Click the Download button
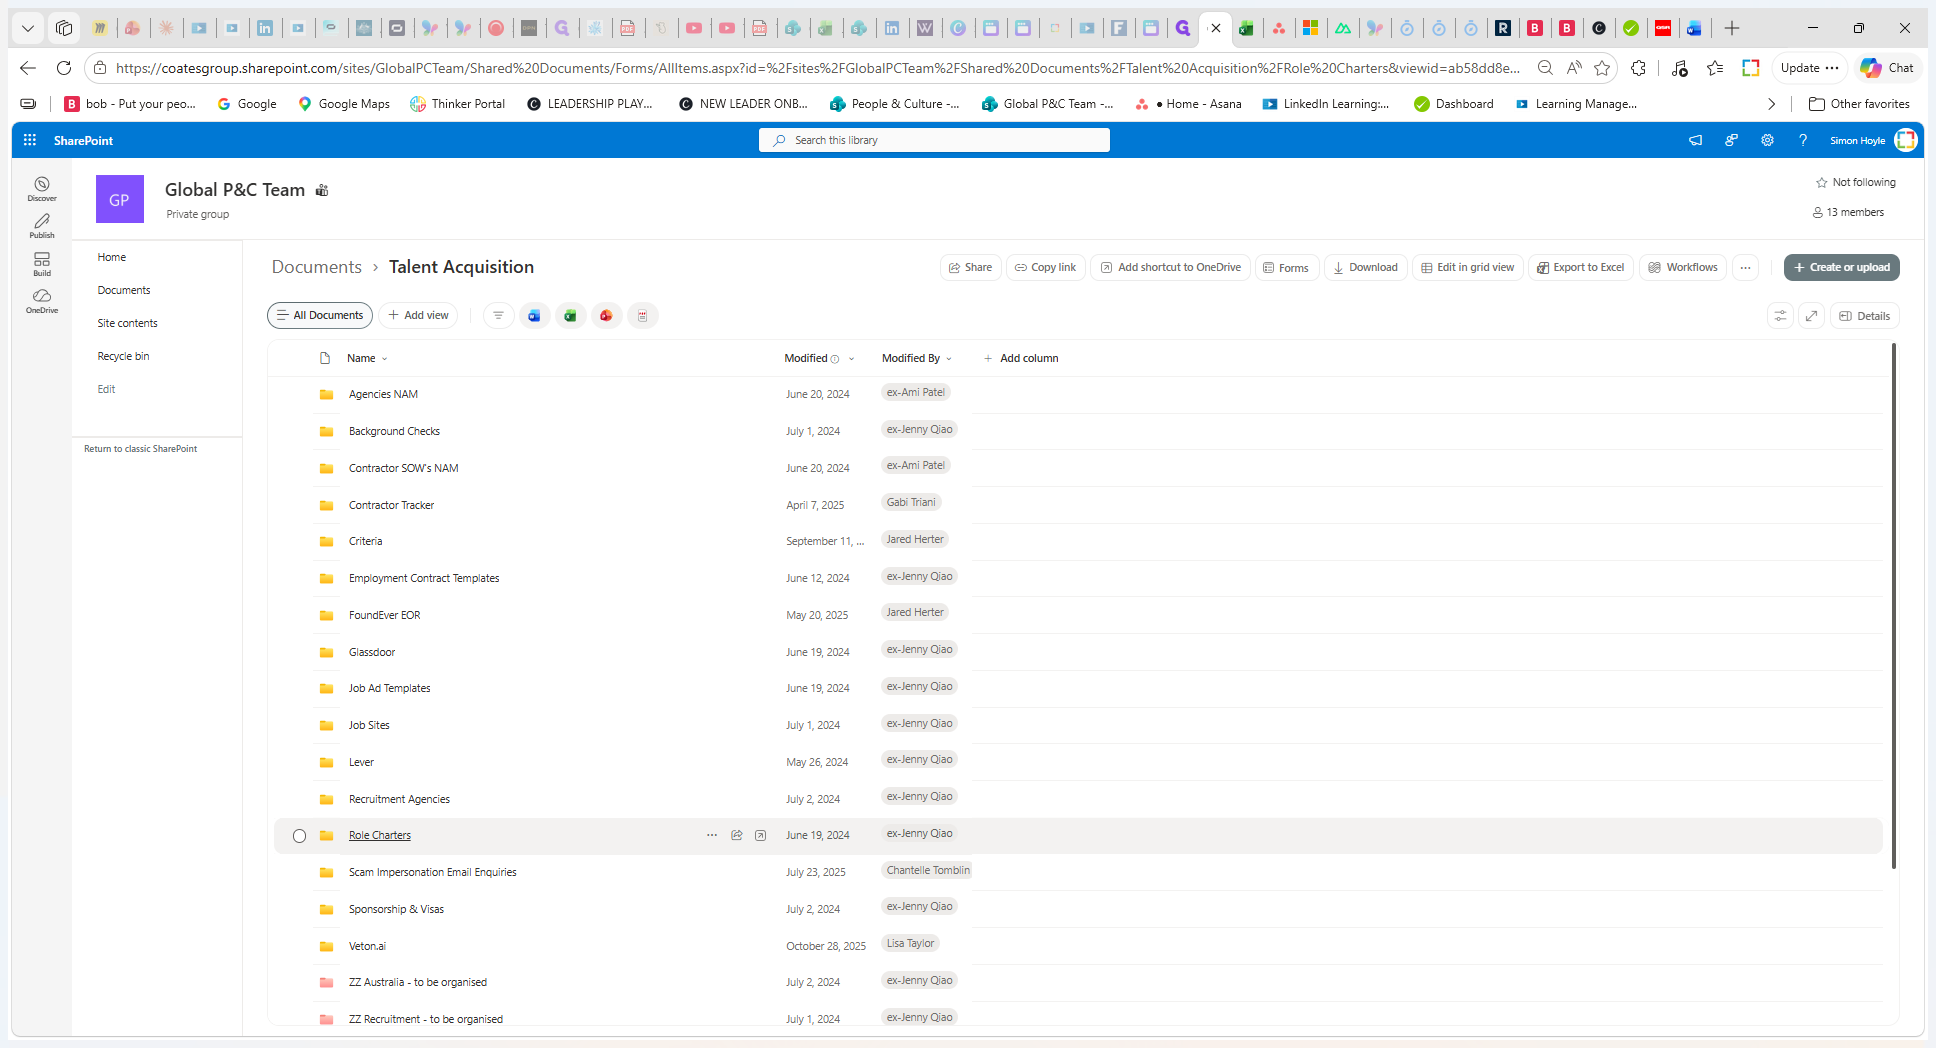Image resolution: width=1936 pixels, height=1048 pixels. (1366, 267)
